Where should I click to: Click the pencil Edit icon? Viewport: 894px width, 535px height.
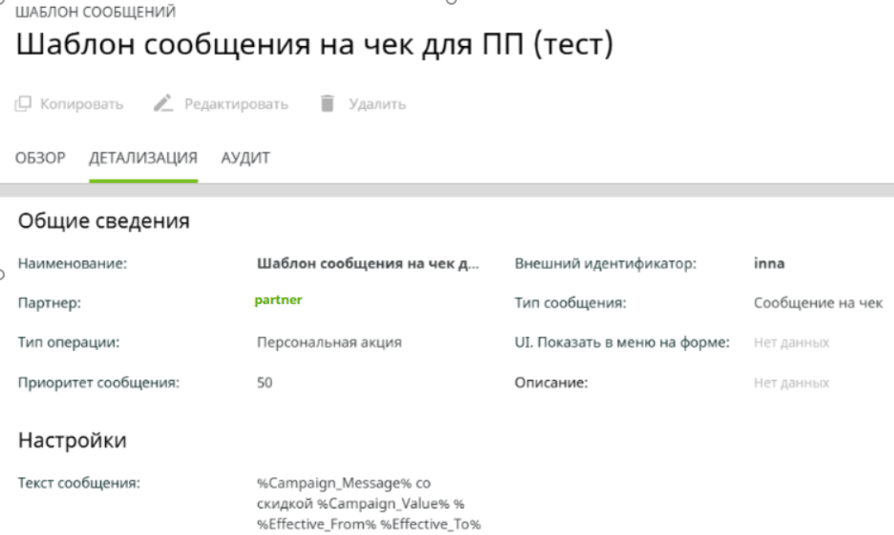(164, 104)
